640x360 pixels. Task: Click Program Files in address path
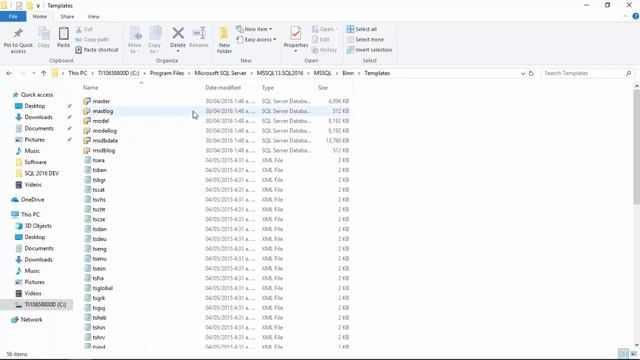(167, 73)
